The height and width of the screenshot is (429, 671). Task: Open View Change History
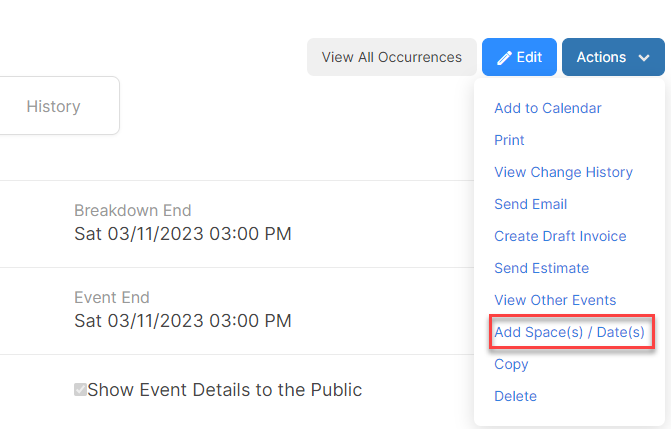pyautogui.click(x=563, y=172)
